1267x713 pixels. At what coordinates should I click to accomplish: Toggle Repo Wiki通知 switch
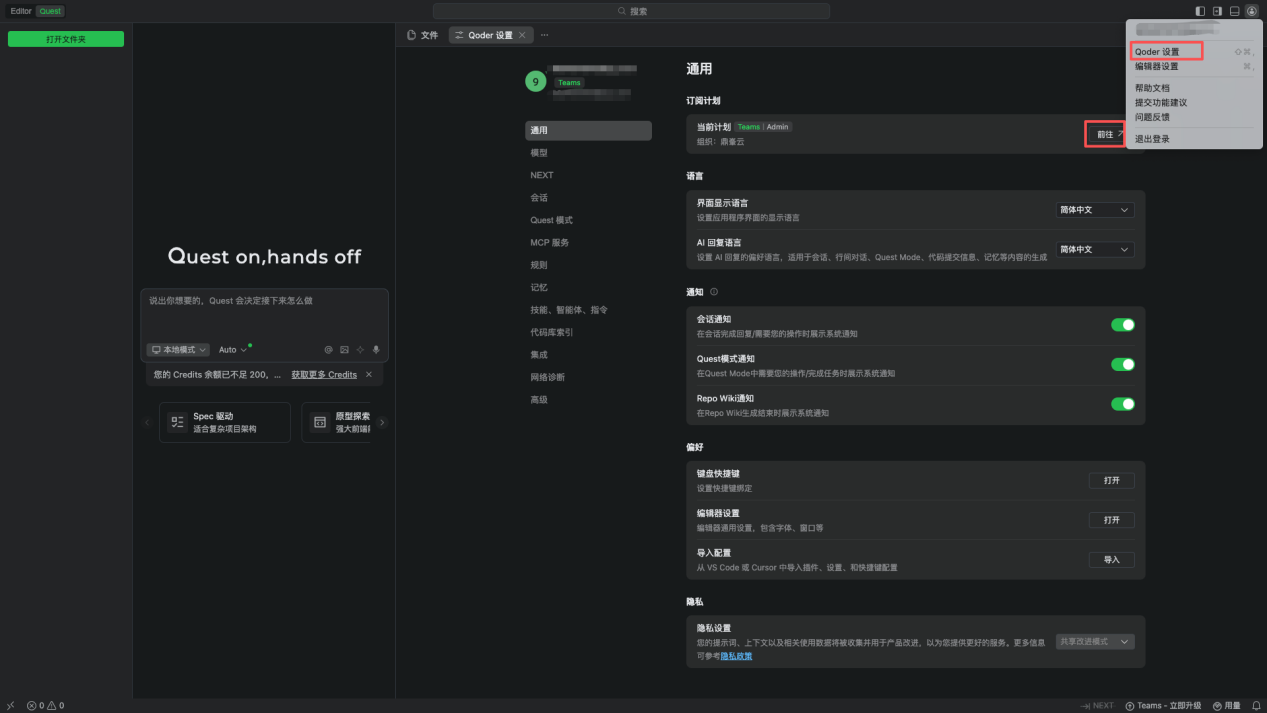tap(1123, 404)
